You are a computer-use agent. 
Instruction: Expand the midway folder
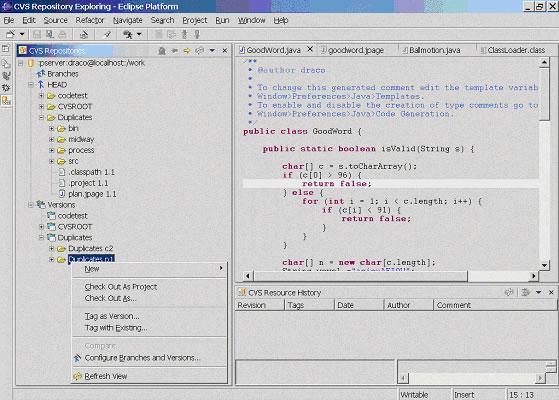point(52,139)
